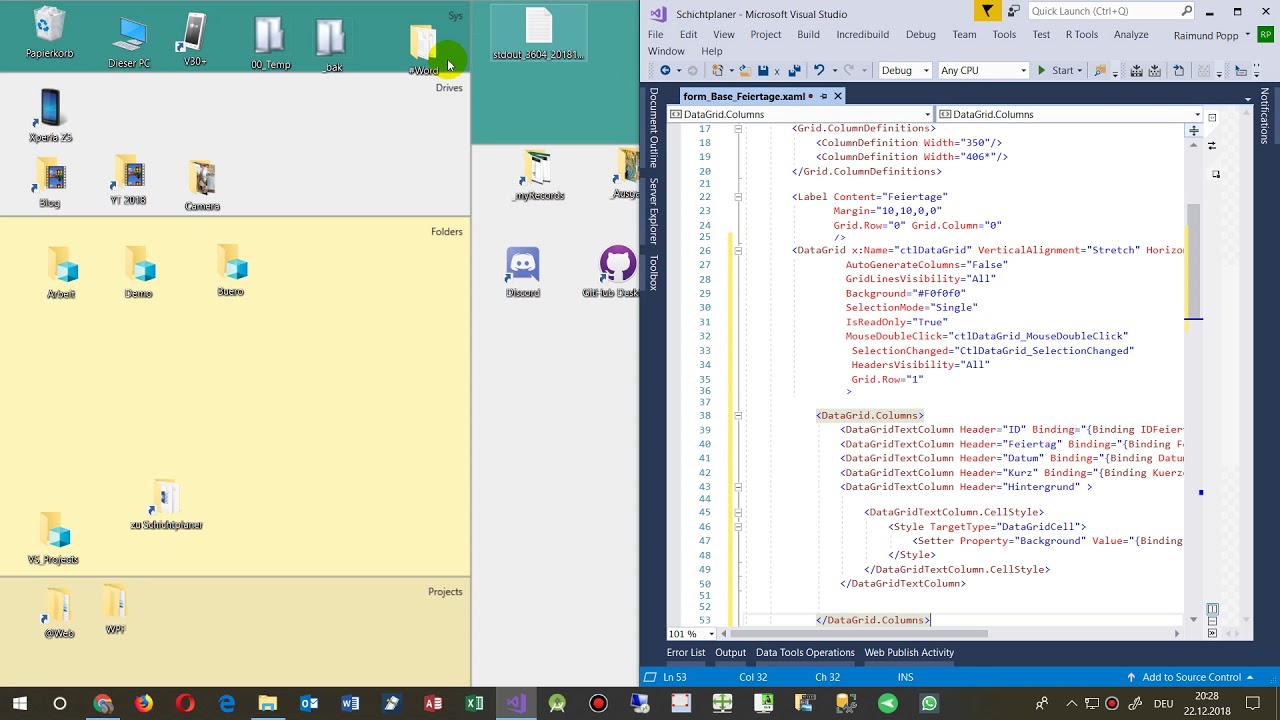Select the VS_Projects folder on desktop
1280x720 pixels.
(53, 538)
